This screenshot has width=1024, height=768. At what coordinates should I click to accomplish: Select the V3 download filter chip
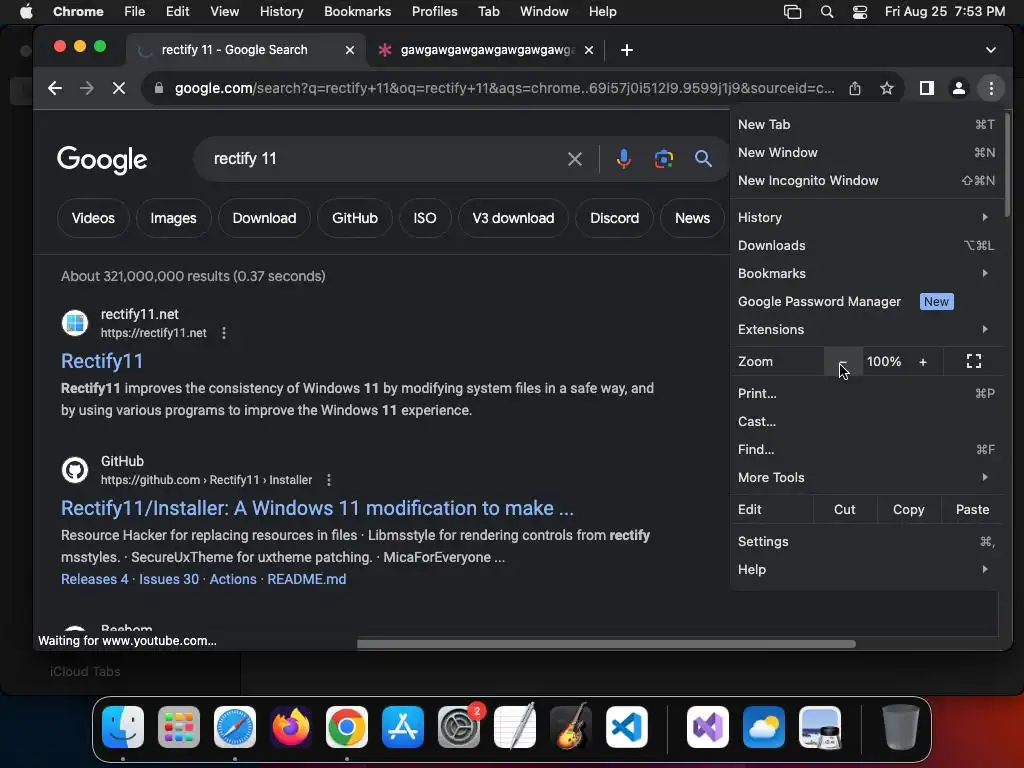tap(513, 218)
